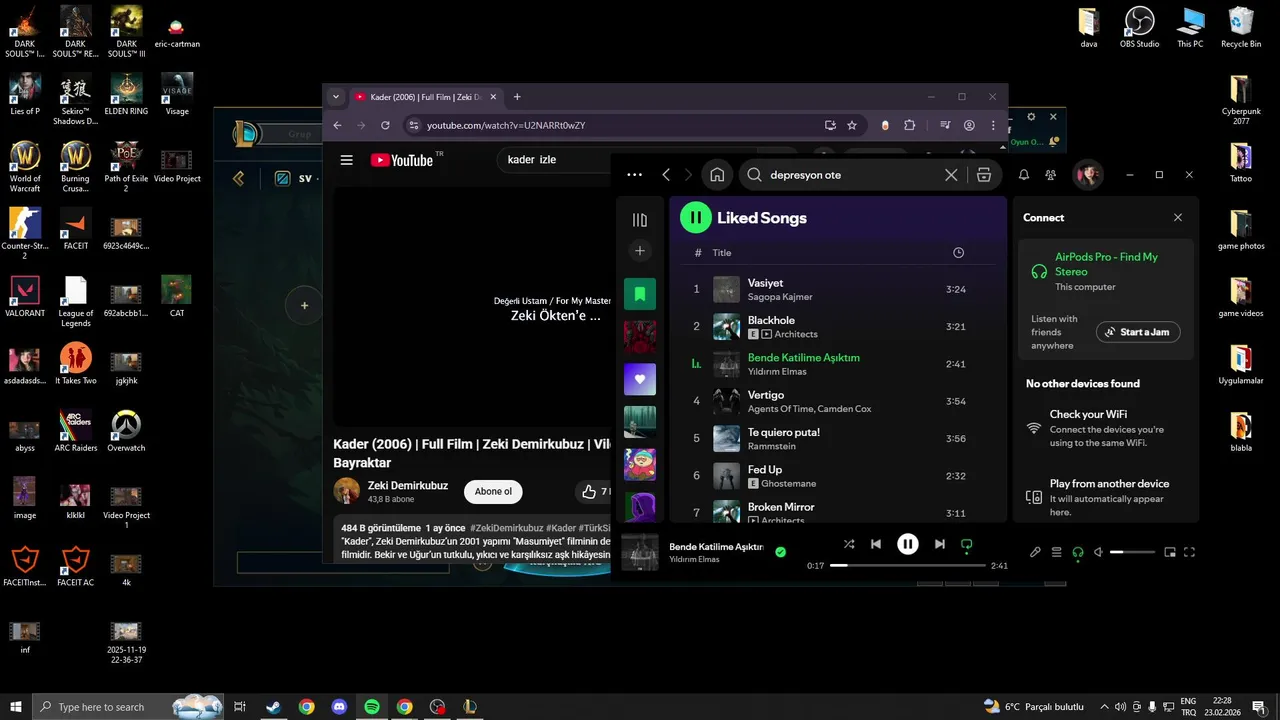This screenshot has width=1280, height=720.
Task: Open the cartoon character playlist in sidebar
Action: pyautogui.click(x=640, y=464)
